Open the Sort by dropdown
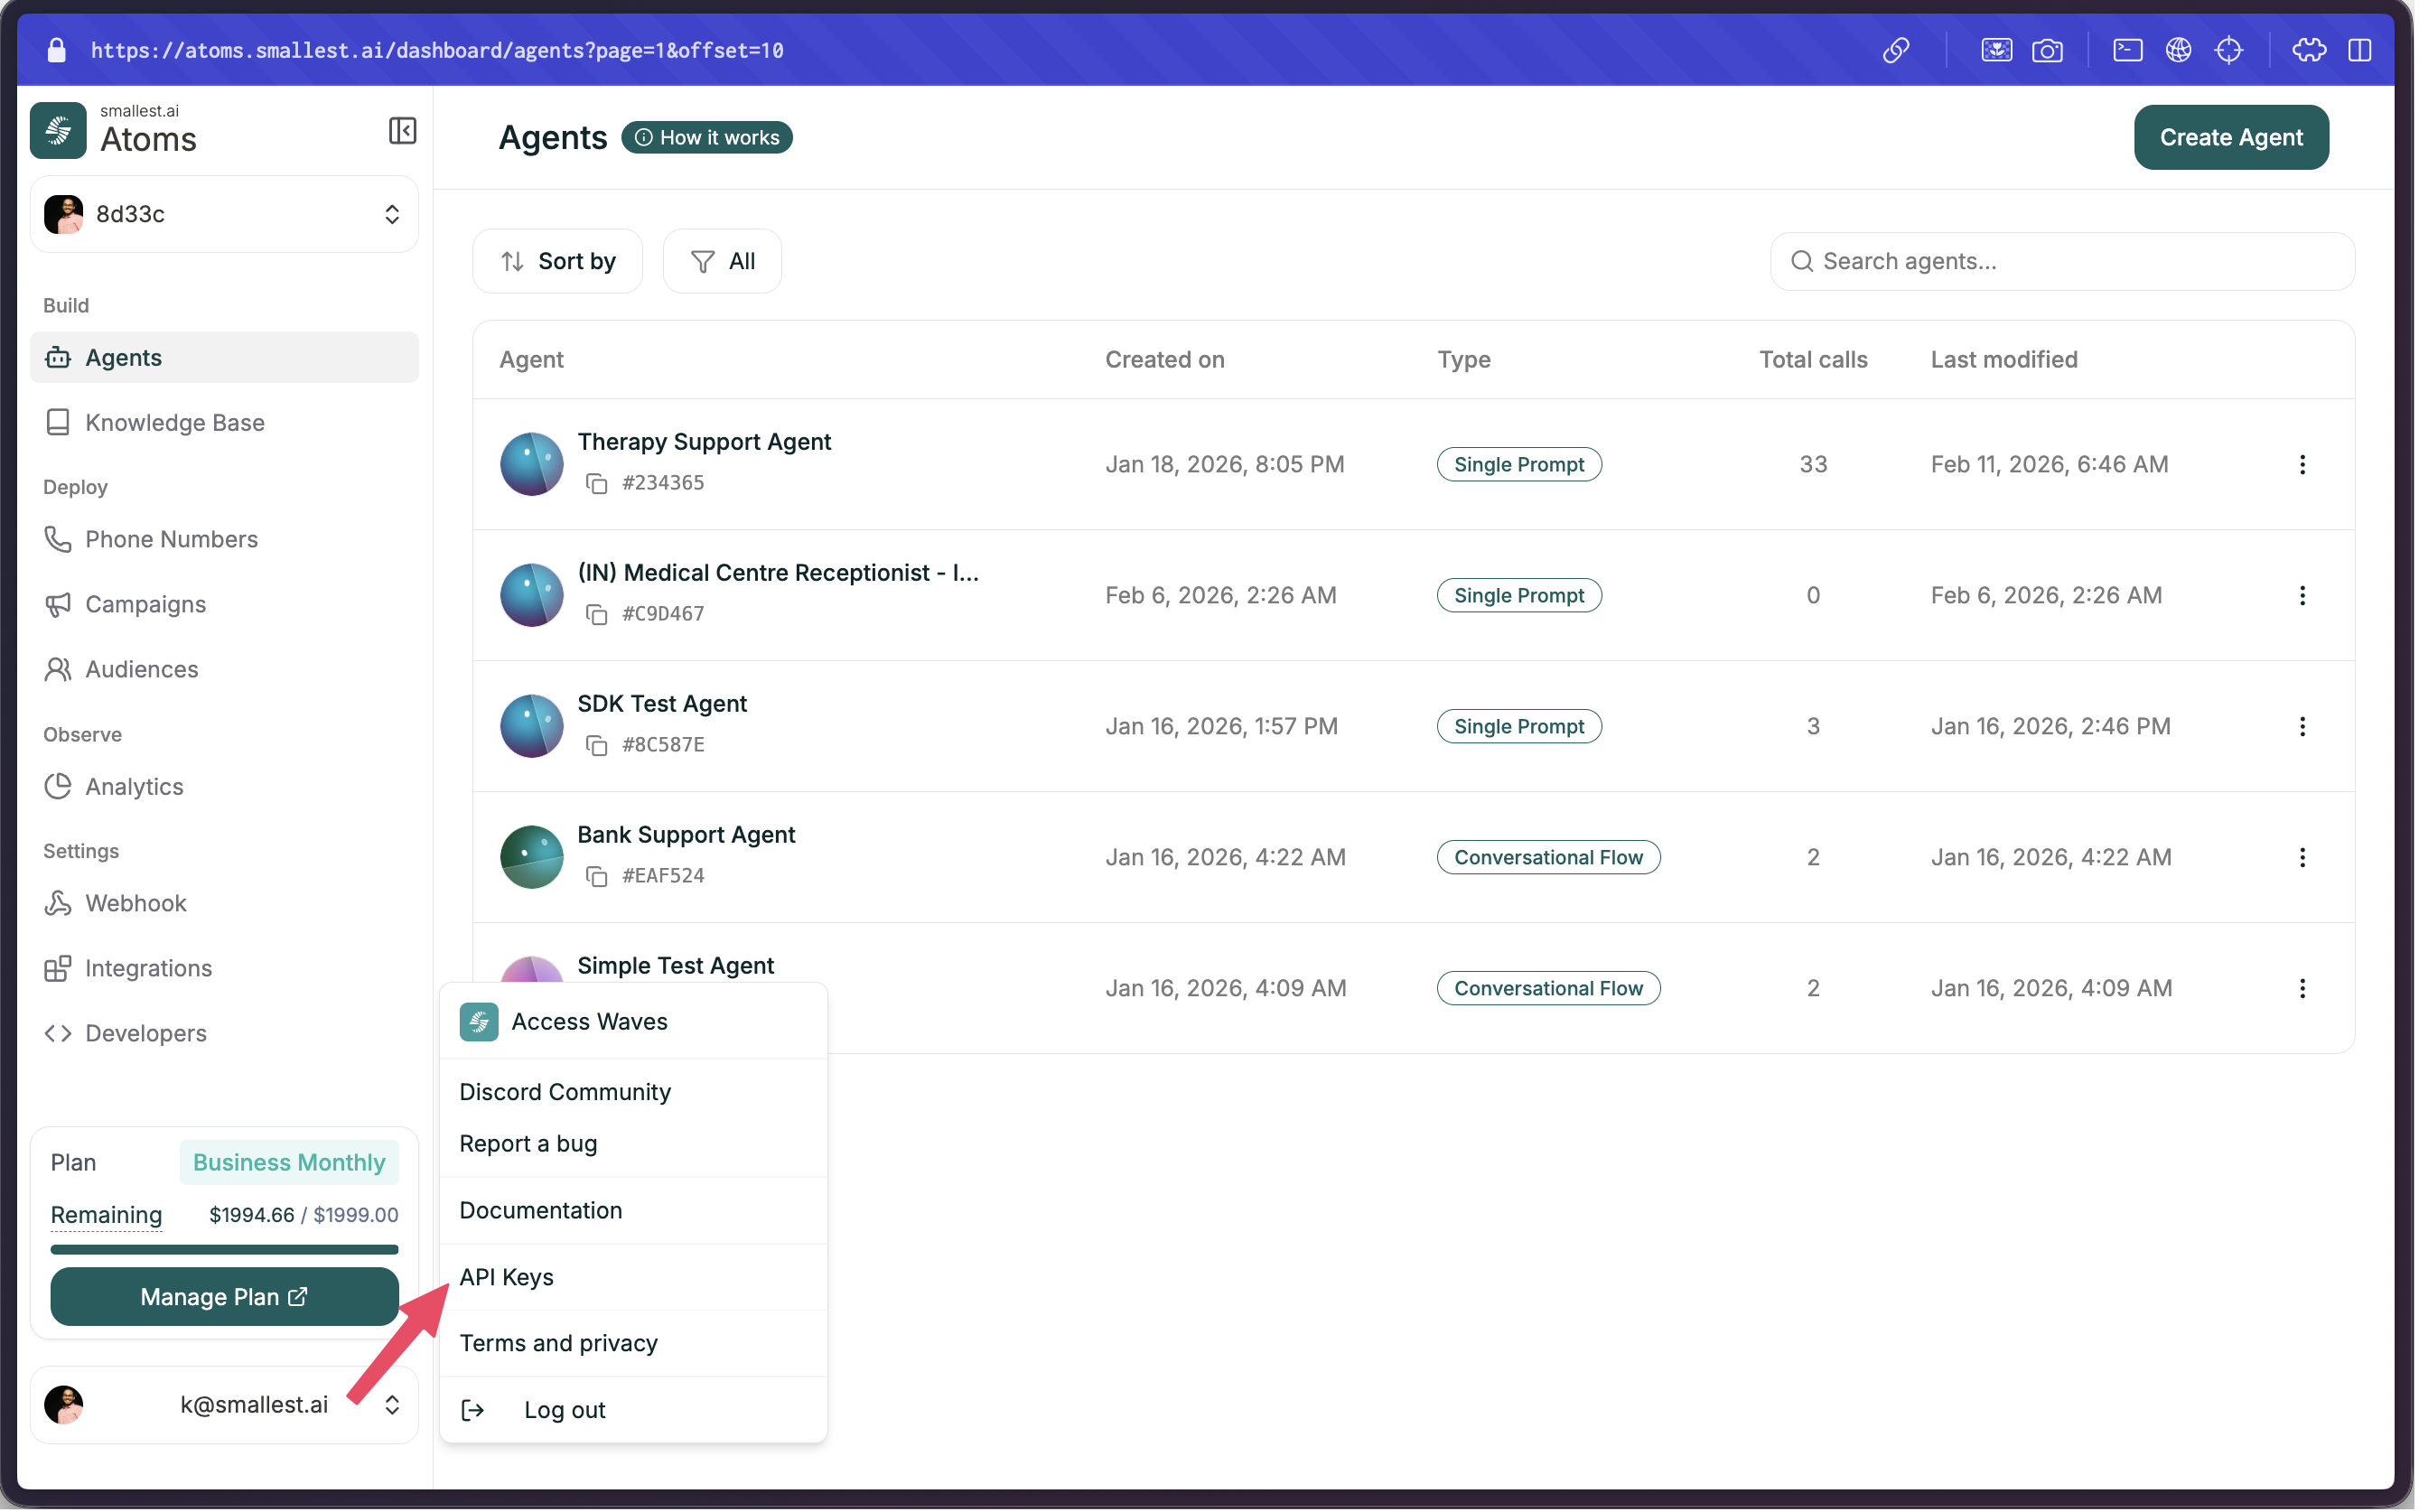The image size is (2419, 1512). [x=557, y=261]
